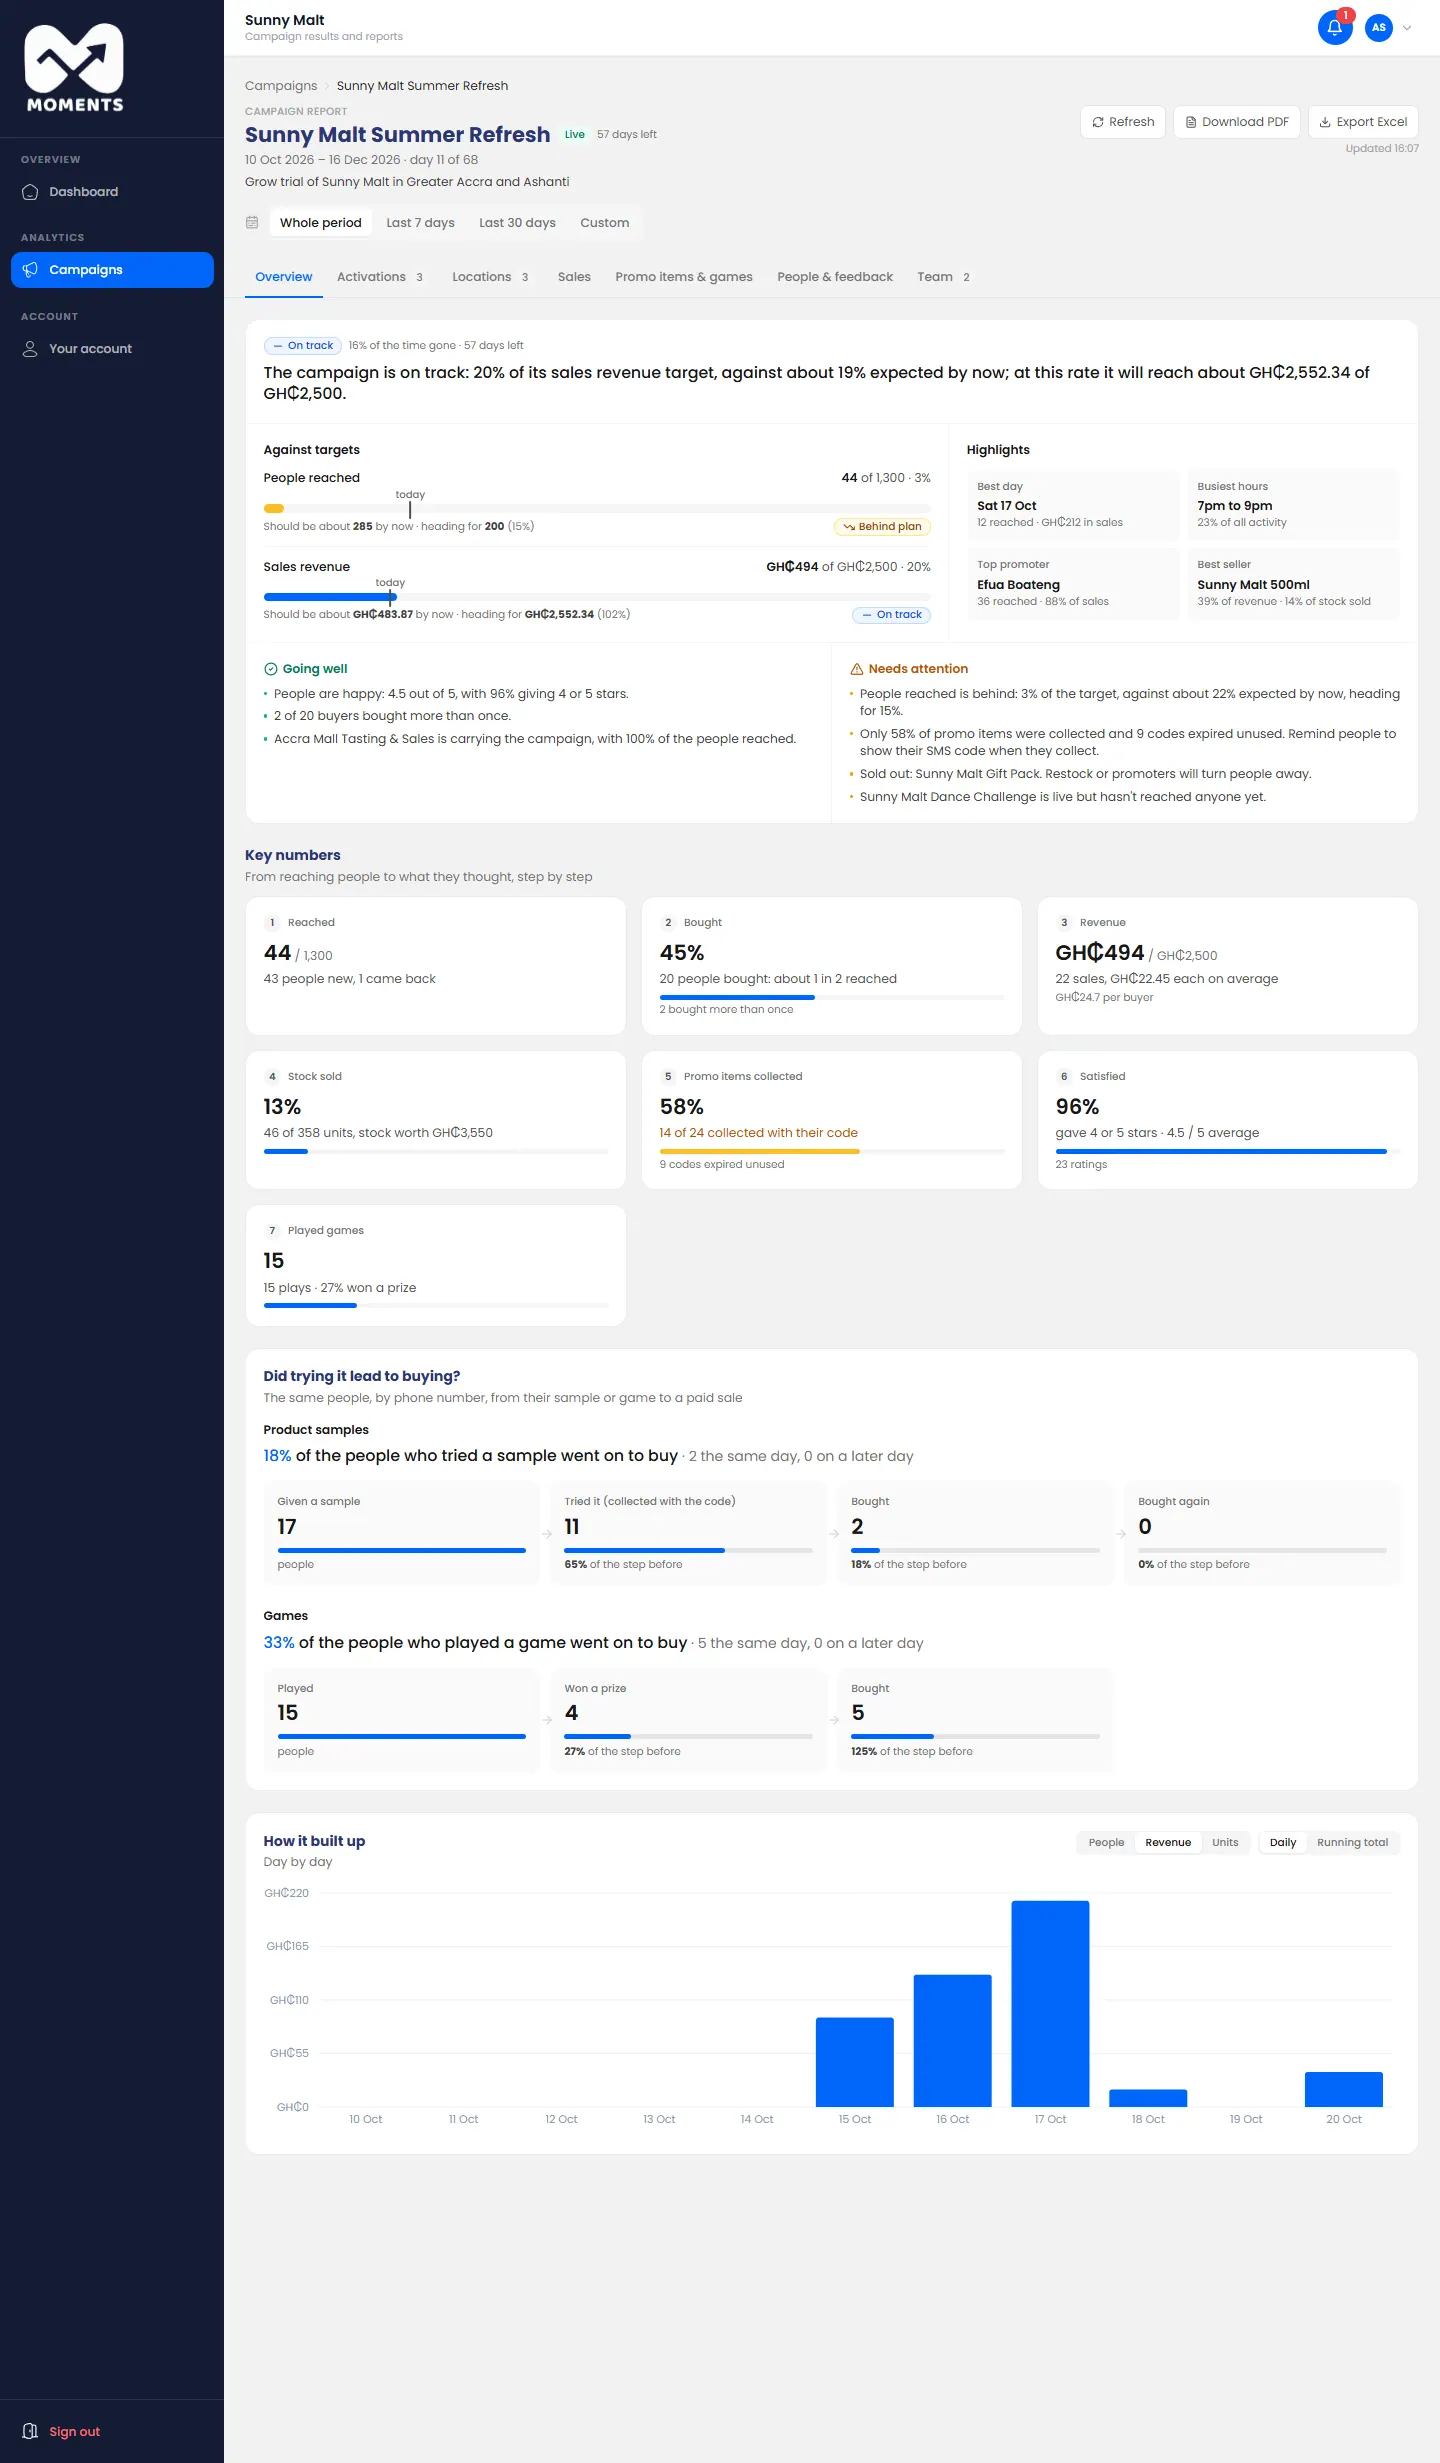Open the Locations tab
This screenshot has width=1440, height=2463.
pyautogui.click(x=490, y=277)
